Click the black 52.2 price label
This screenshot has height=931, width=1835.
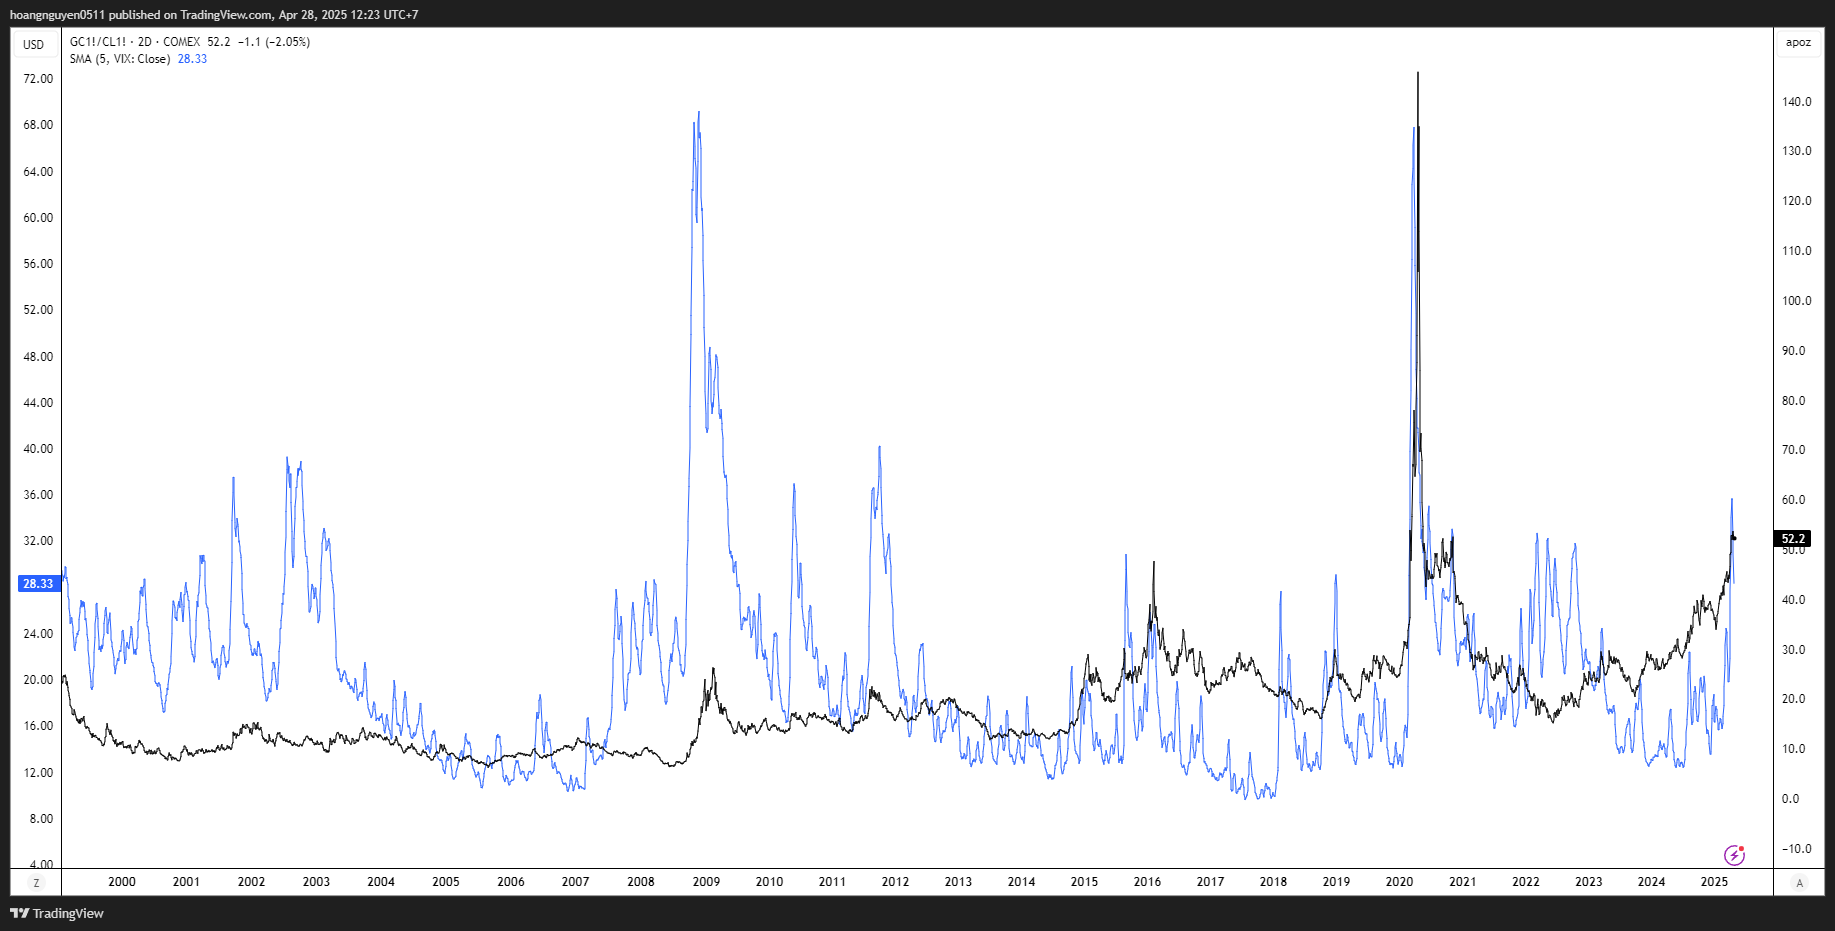(x=1793, y=539)
